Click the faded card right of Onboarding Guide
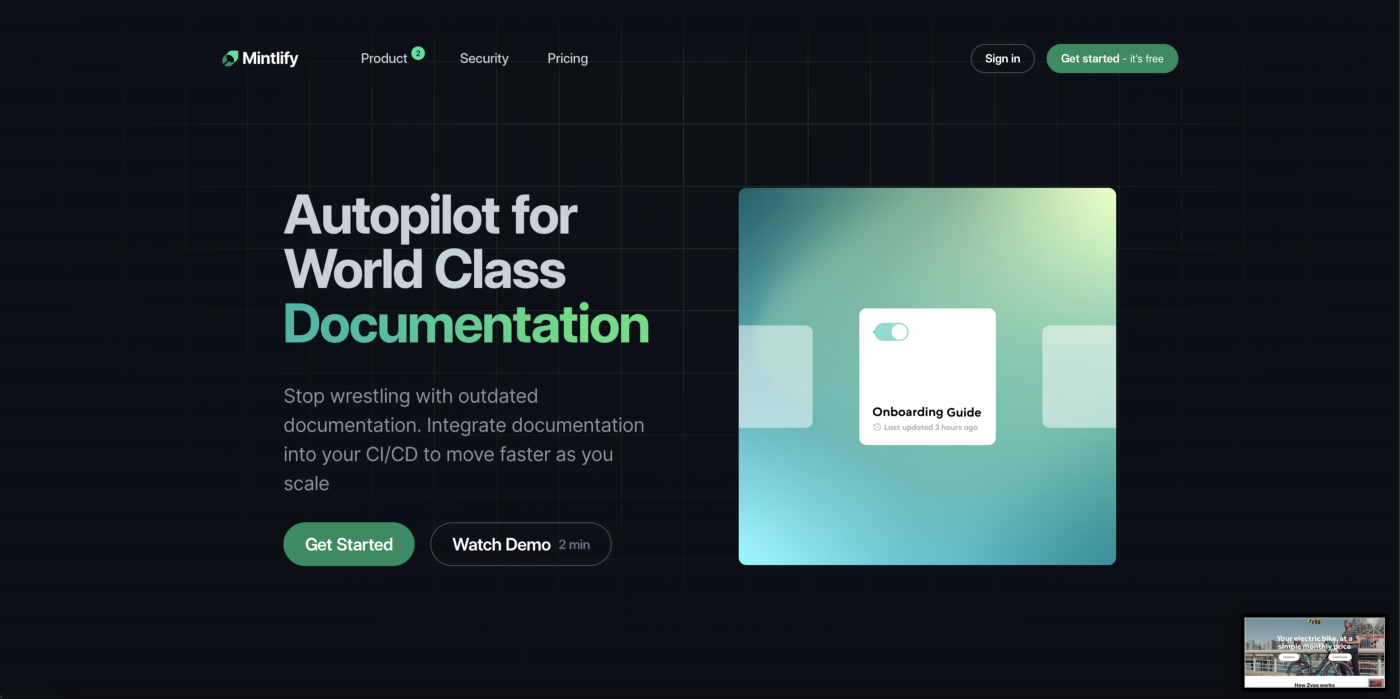The image size is (1400, 699). (x=1079, y=377)
